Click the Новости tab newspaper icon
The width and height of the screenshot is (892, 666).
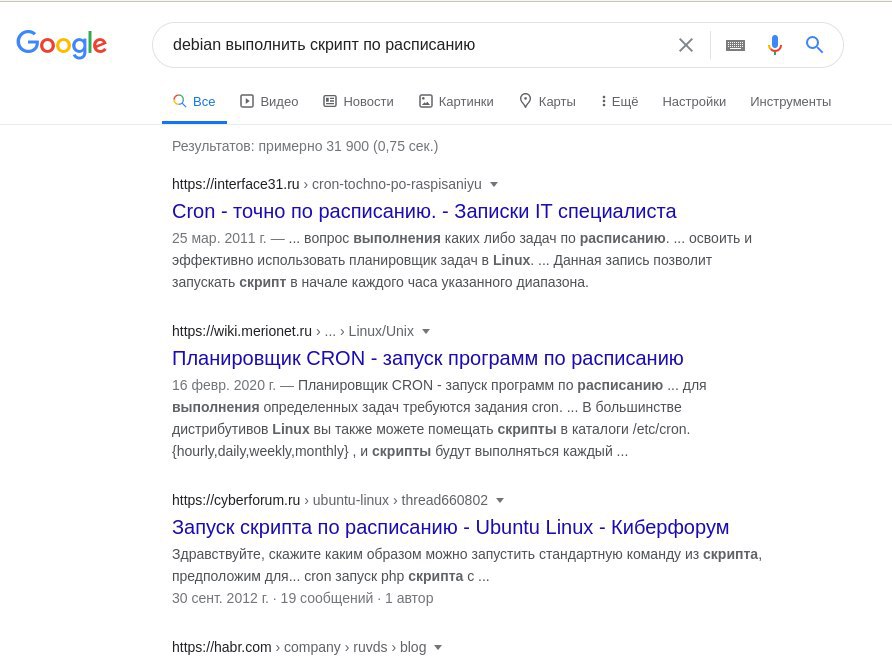pyautogui.click(x=330, y=101)
